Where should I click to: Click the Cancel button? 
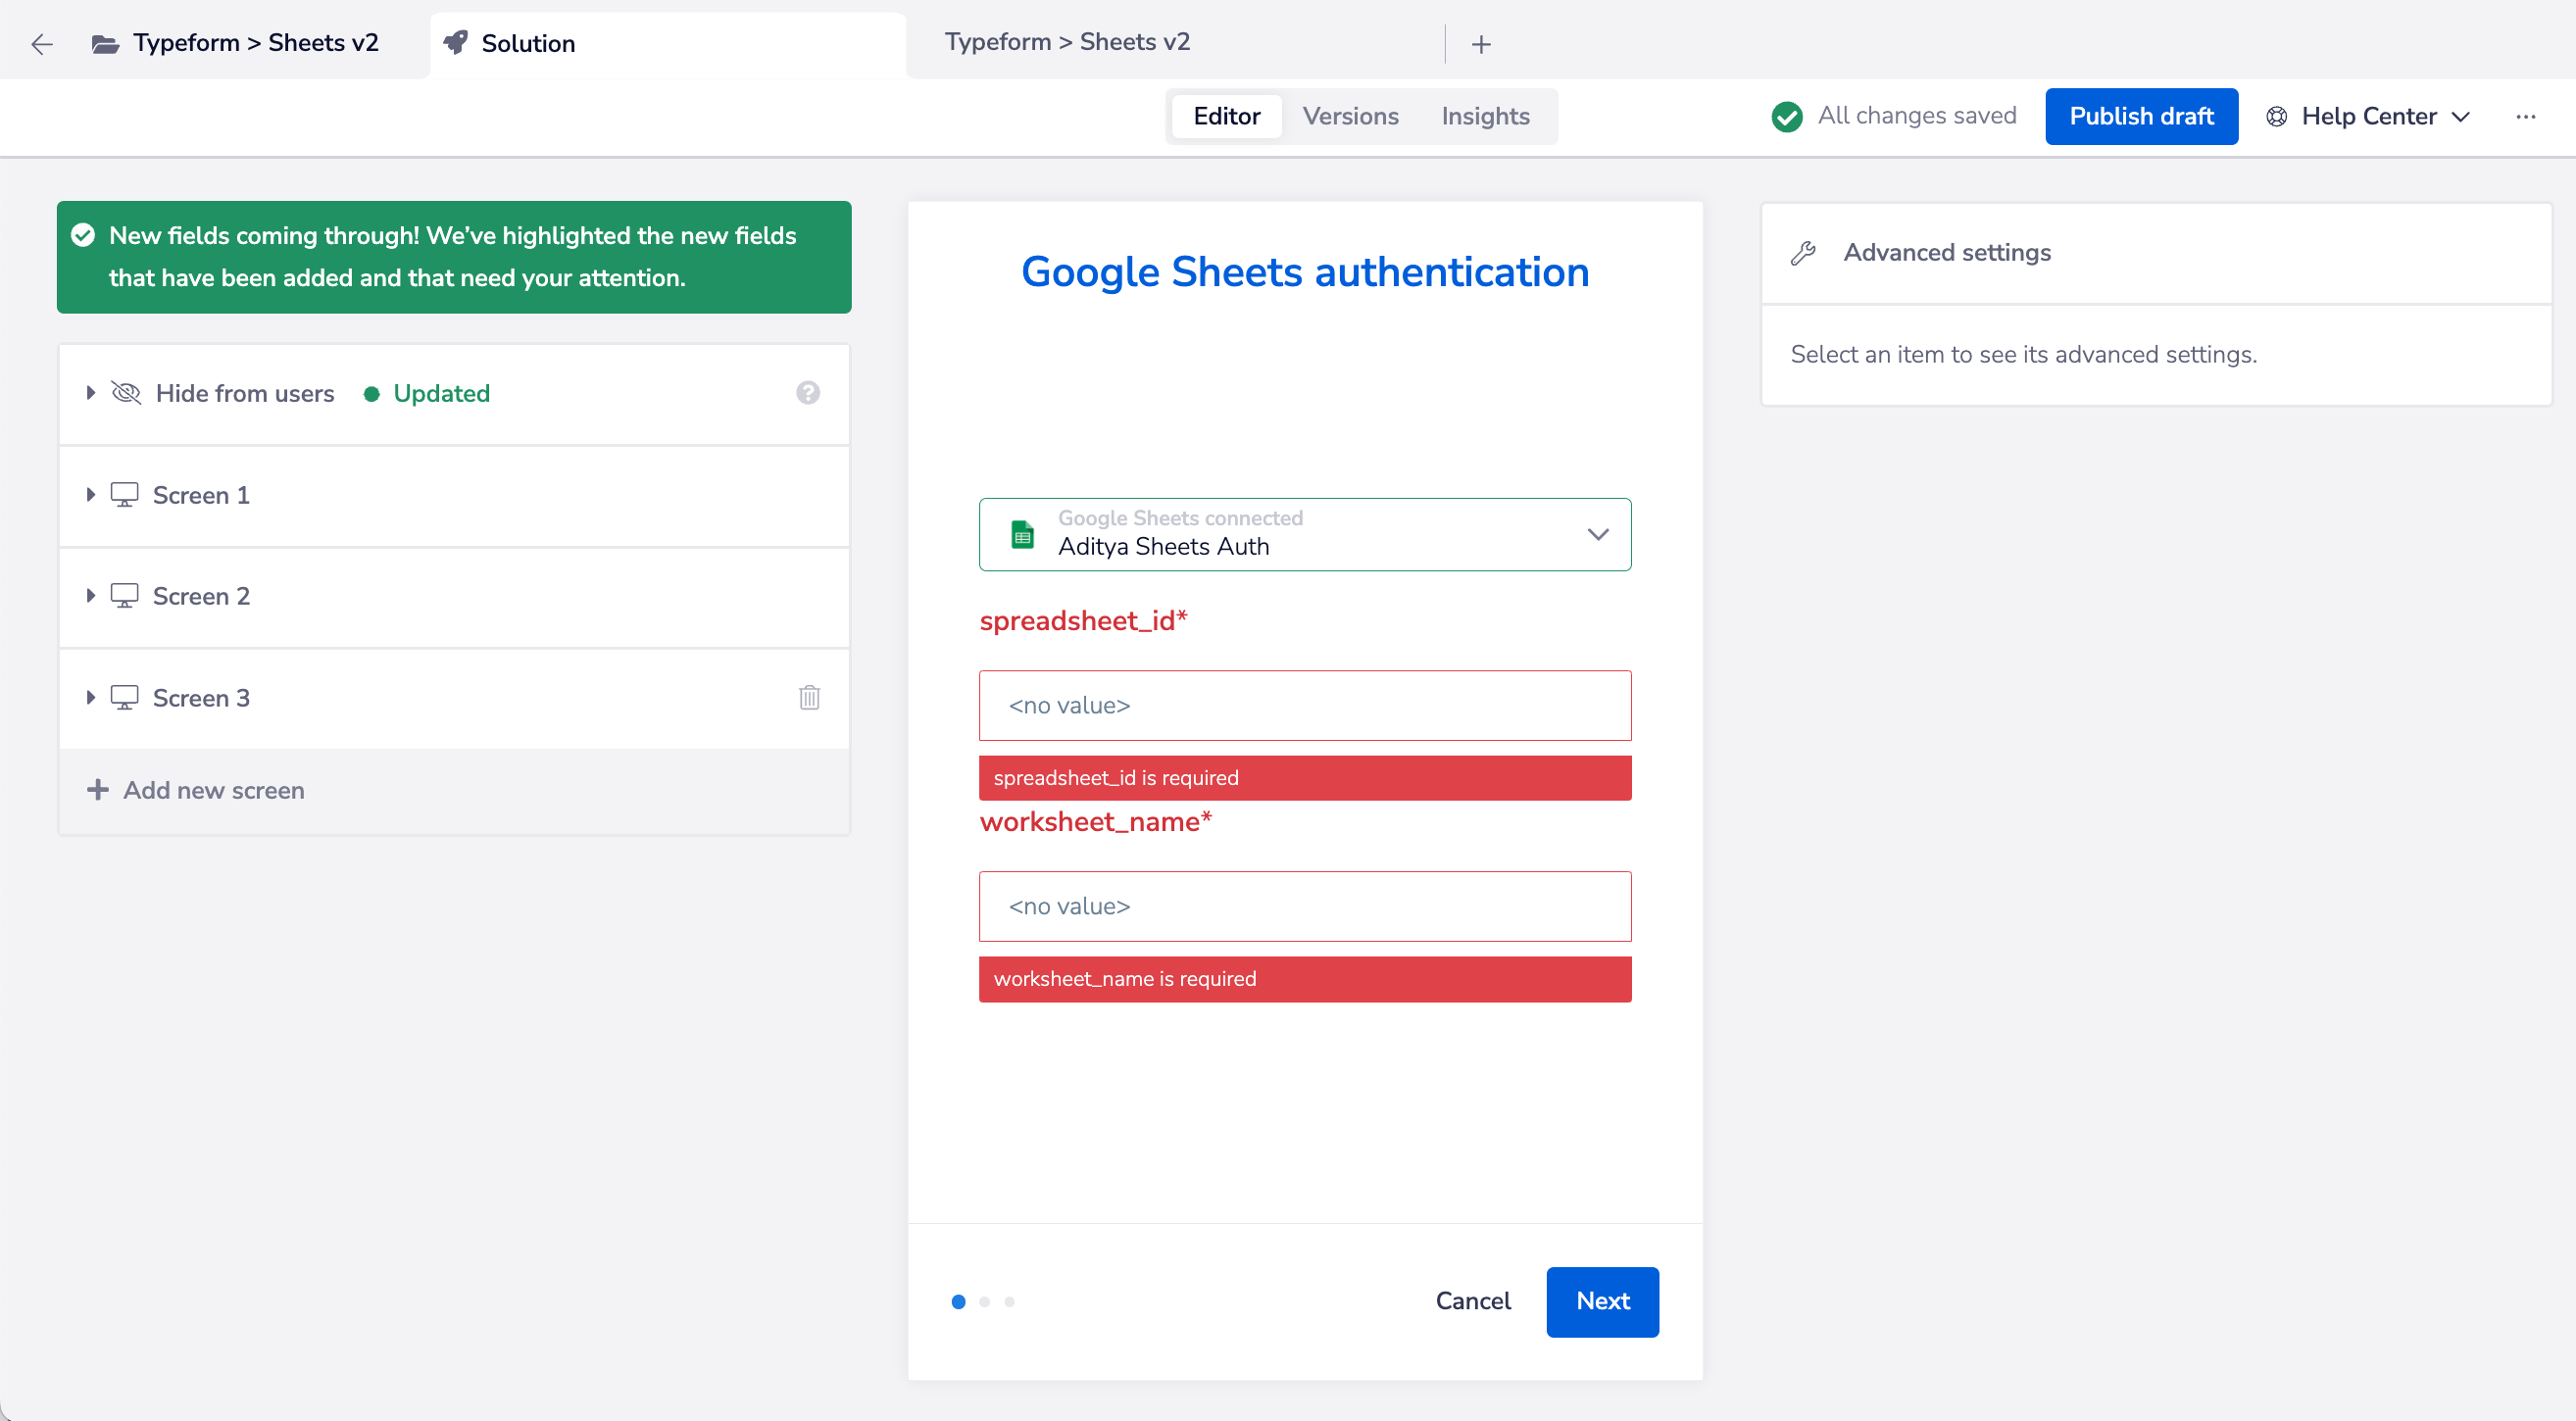click(x=1473, y=1300)
